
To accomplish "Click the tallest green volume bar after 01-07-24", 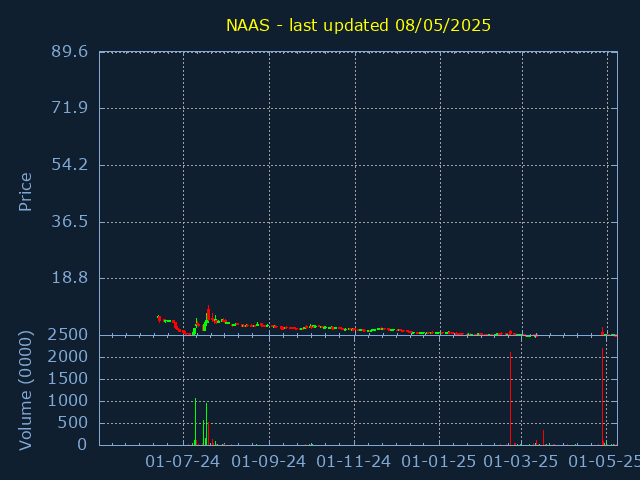I will click(x=196, y=422).
